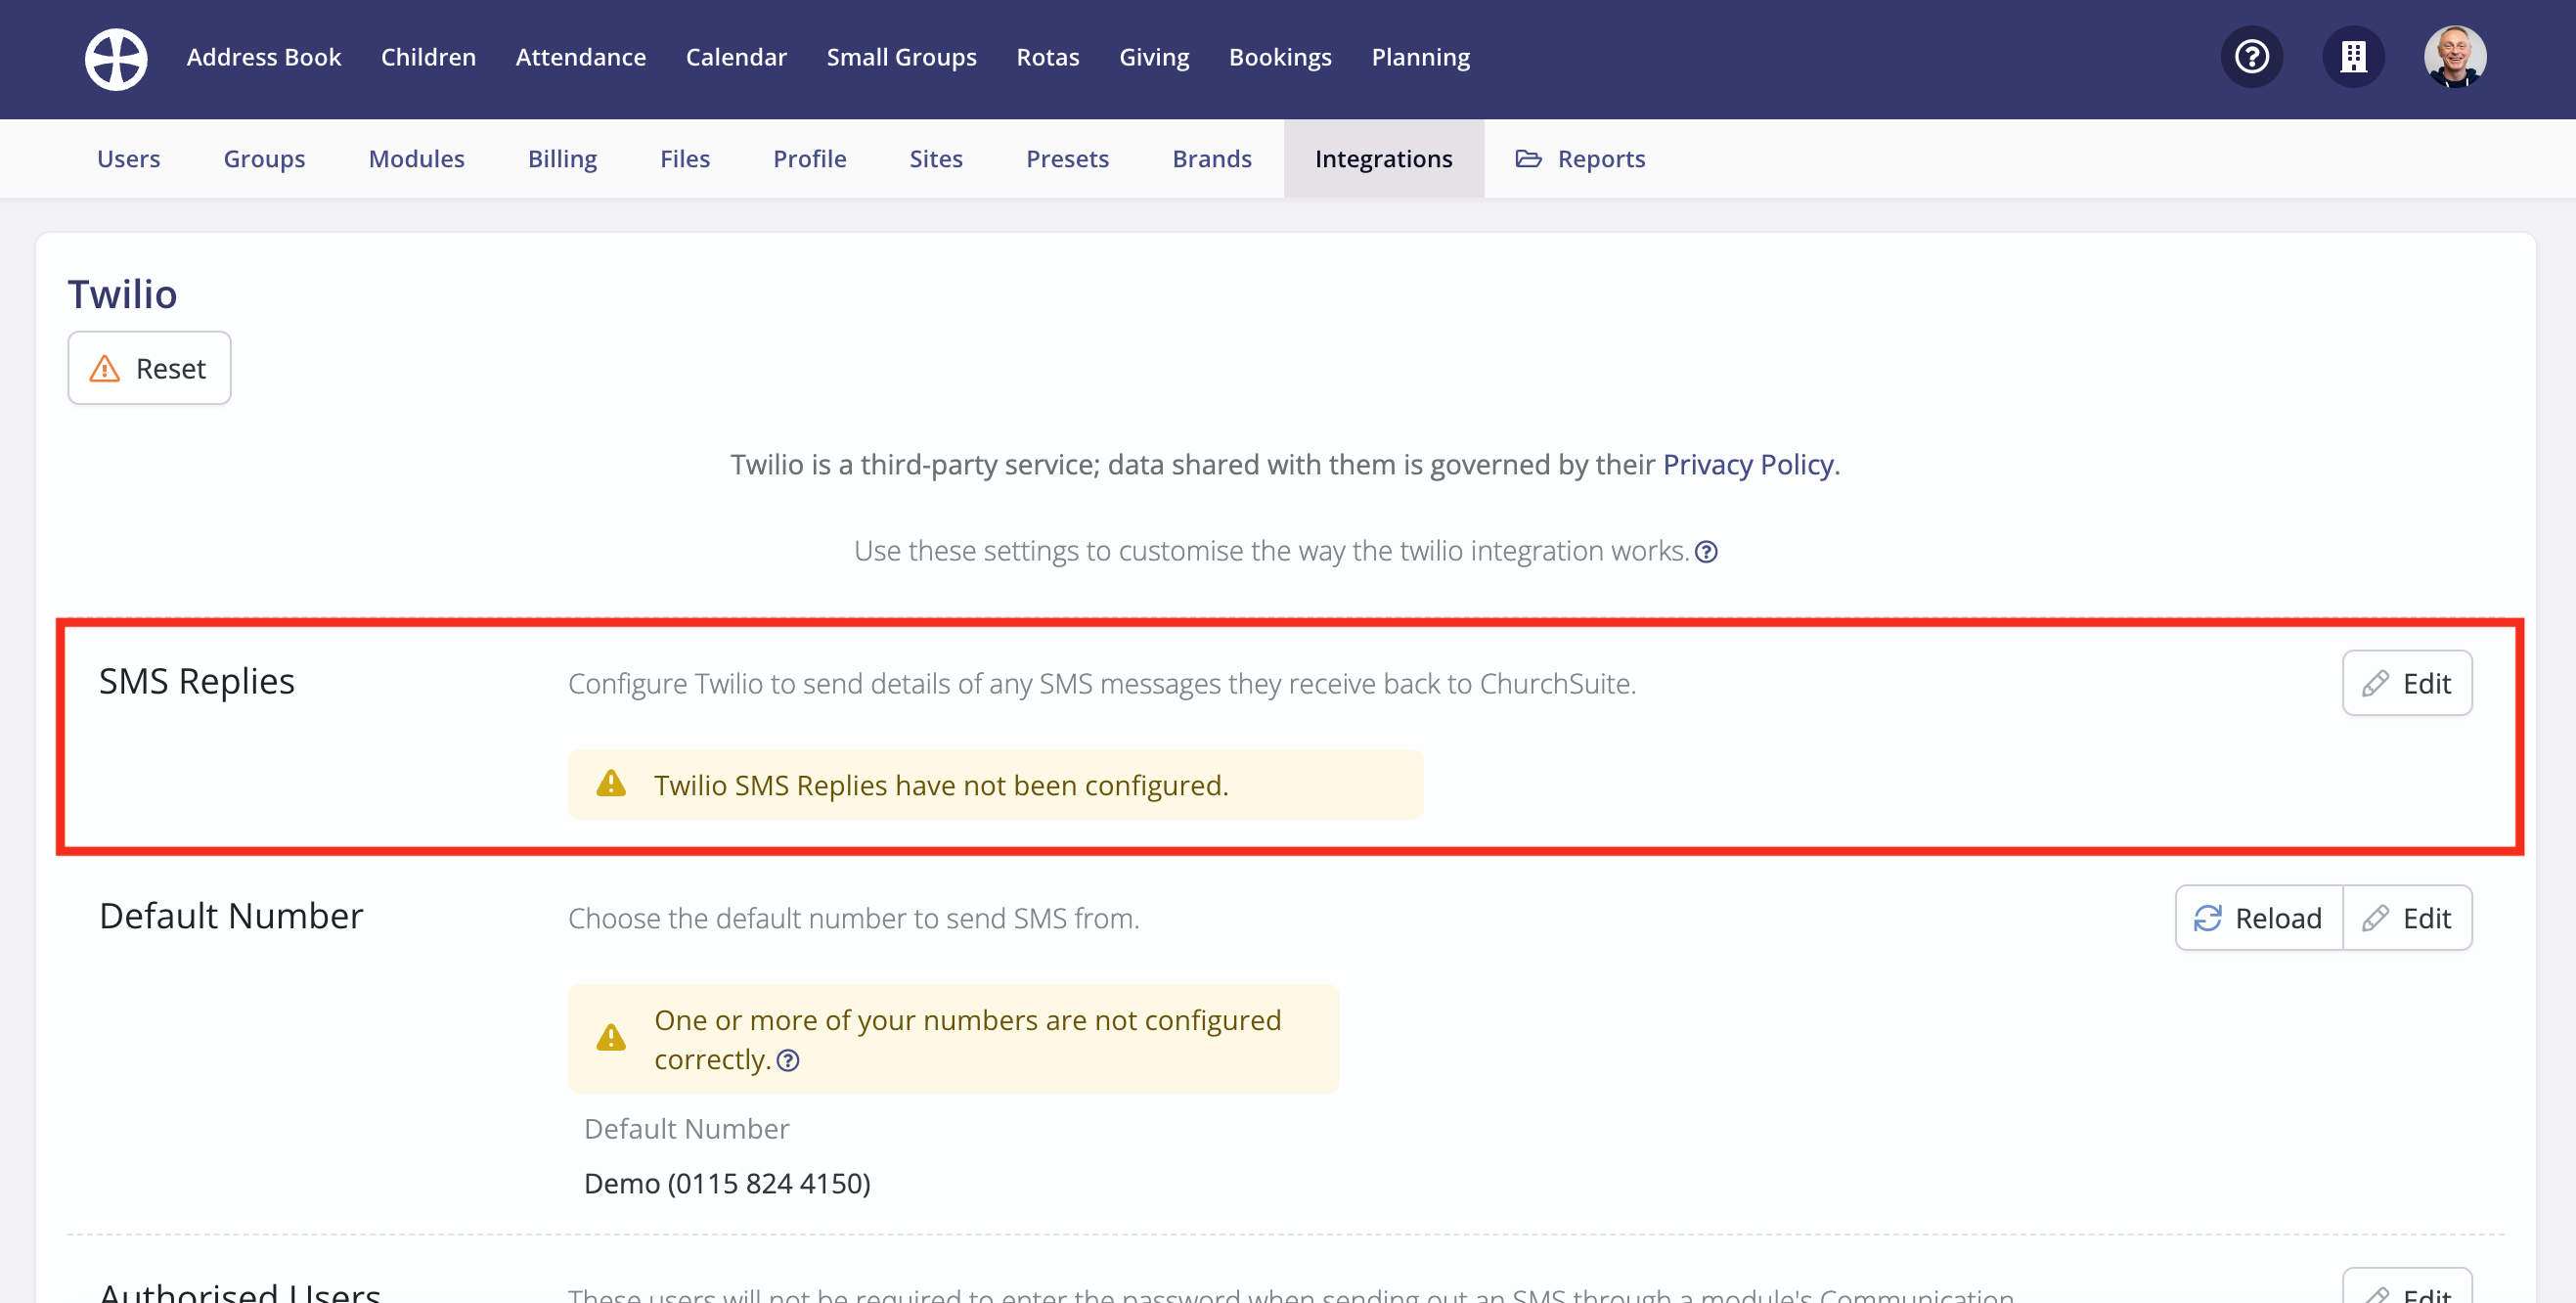Open the help question mark icon in header
The width and height of the screenshot is (2576, 1303).
(2251, 57)
